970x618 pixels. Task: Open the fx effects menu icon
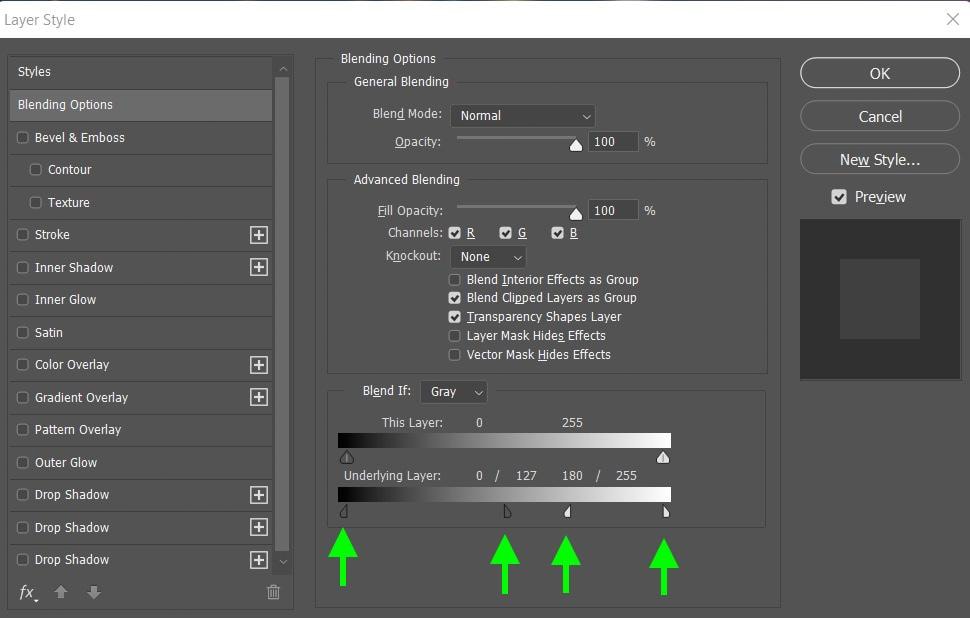click(x=28, y=593)
